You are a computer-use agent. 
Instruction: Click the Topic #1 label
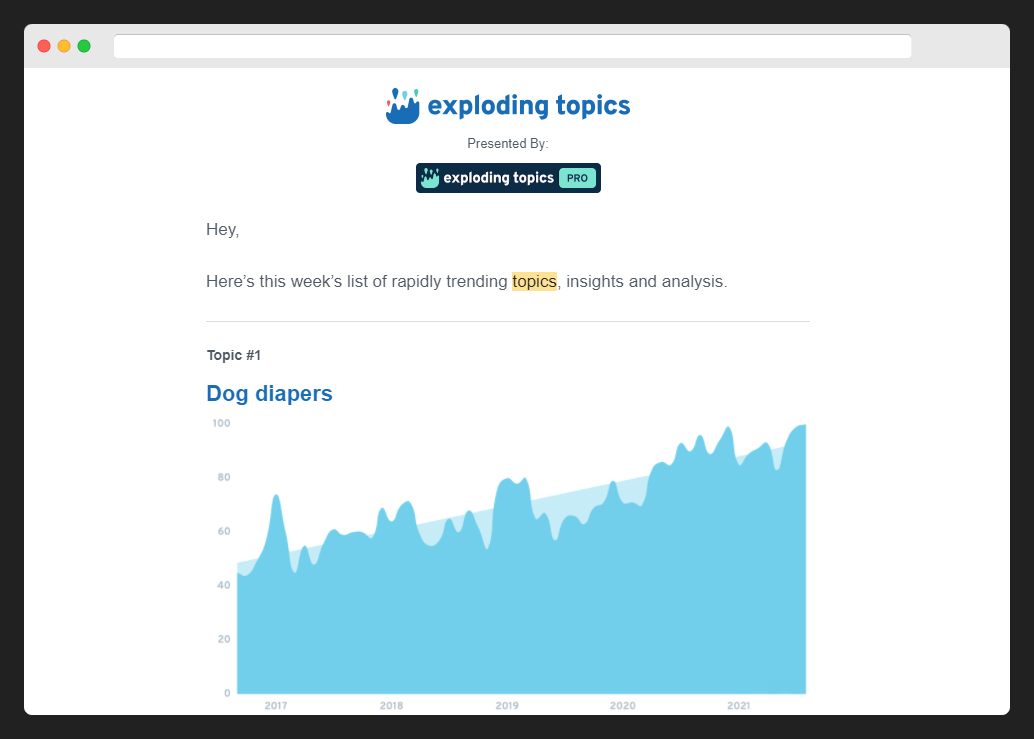[233, 355]
